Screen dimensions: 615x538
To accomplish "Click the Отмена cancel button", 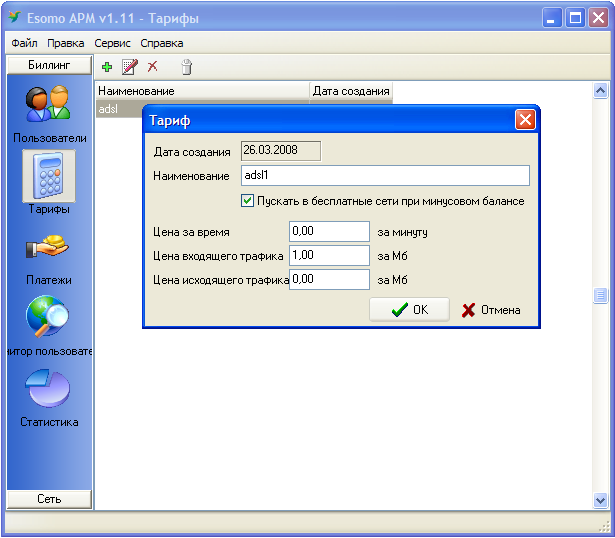I will coord(491,310).
